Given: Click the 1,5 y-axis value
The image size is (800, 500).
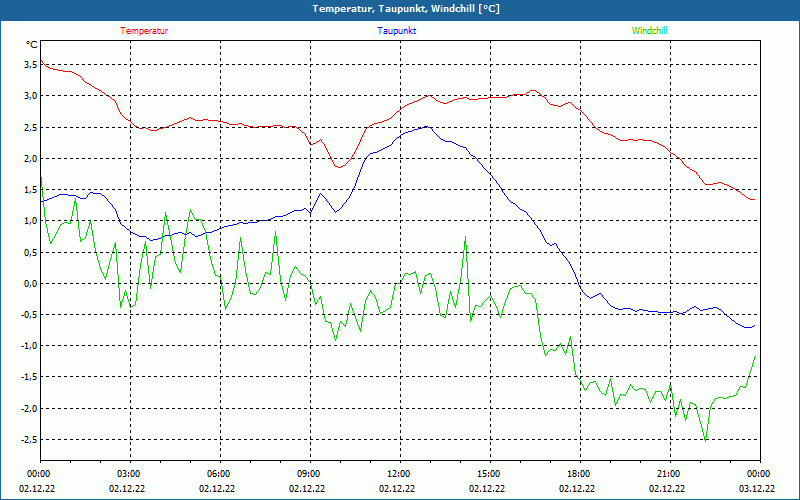Looking at the screenshot, I should [30, 190].
